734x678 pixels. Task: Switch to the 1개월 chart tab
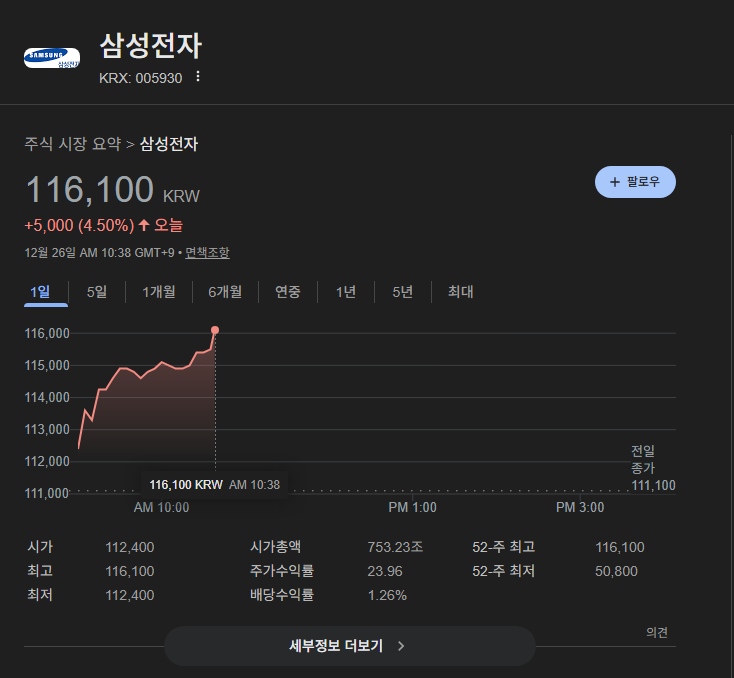pyautogui.click(x=159, y=292)
